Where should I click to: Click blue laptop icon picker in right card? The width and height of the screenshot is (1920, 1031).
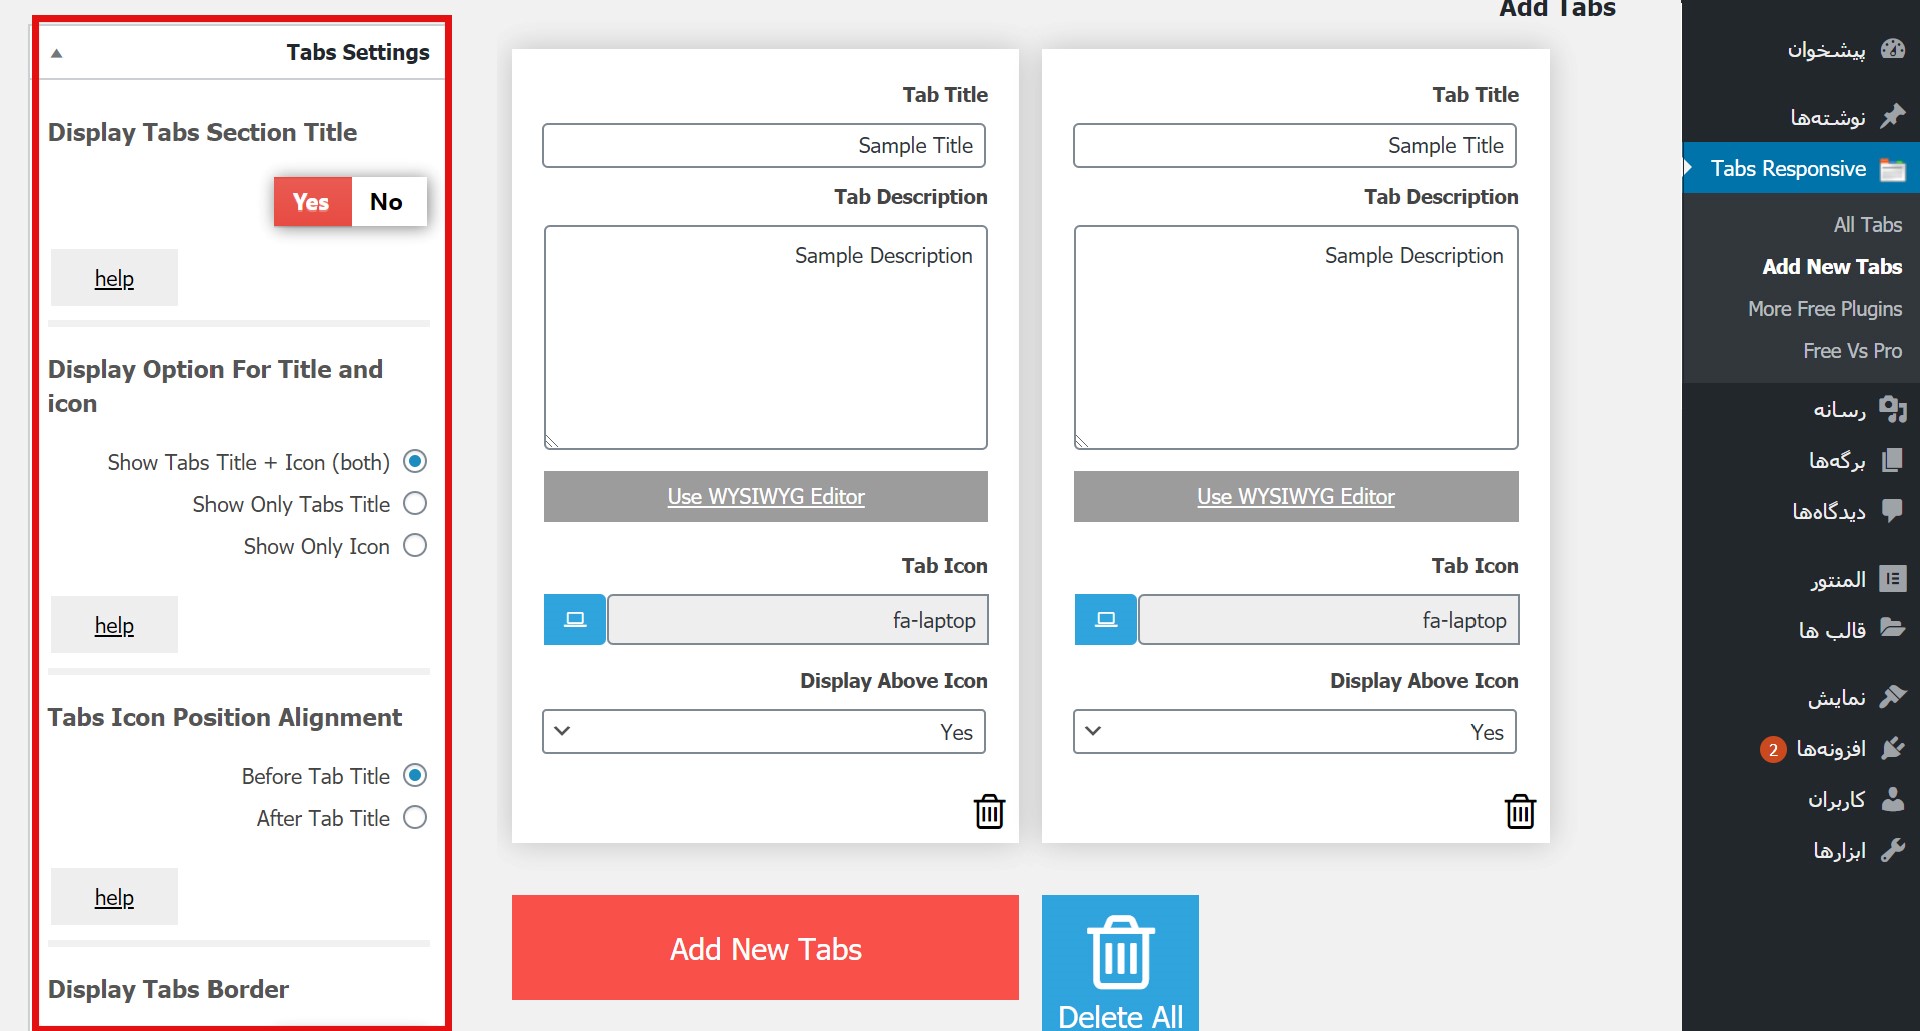pyautogui.click(x=1105, y=620)
